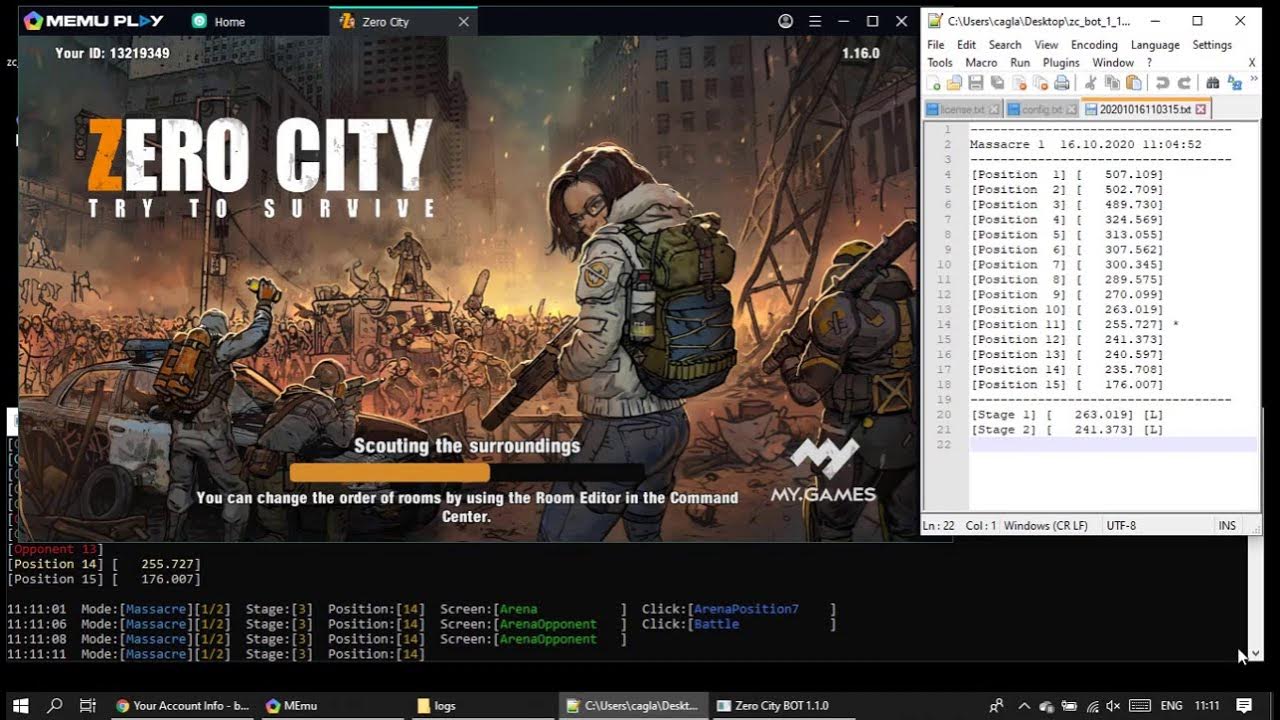
Task: Click the ENG language indicator
Action: click(1171, 705)
